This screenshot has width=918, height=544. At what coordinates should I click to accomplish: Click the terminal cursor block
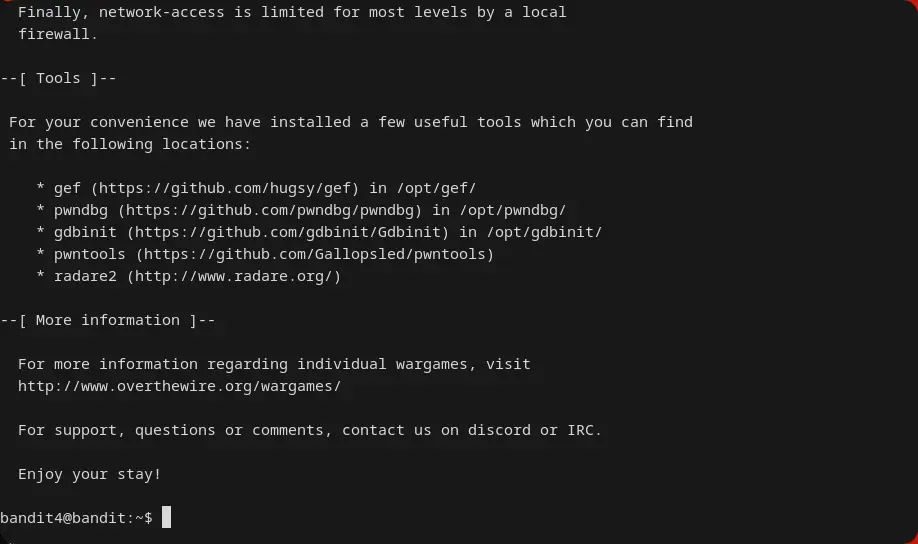[167, 517]
